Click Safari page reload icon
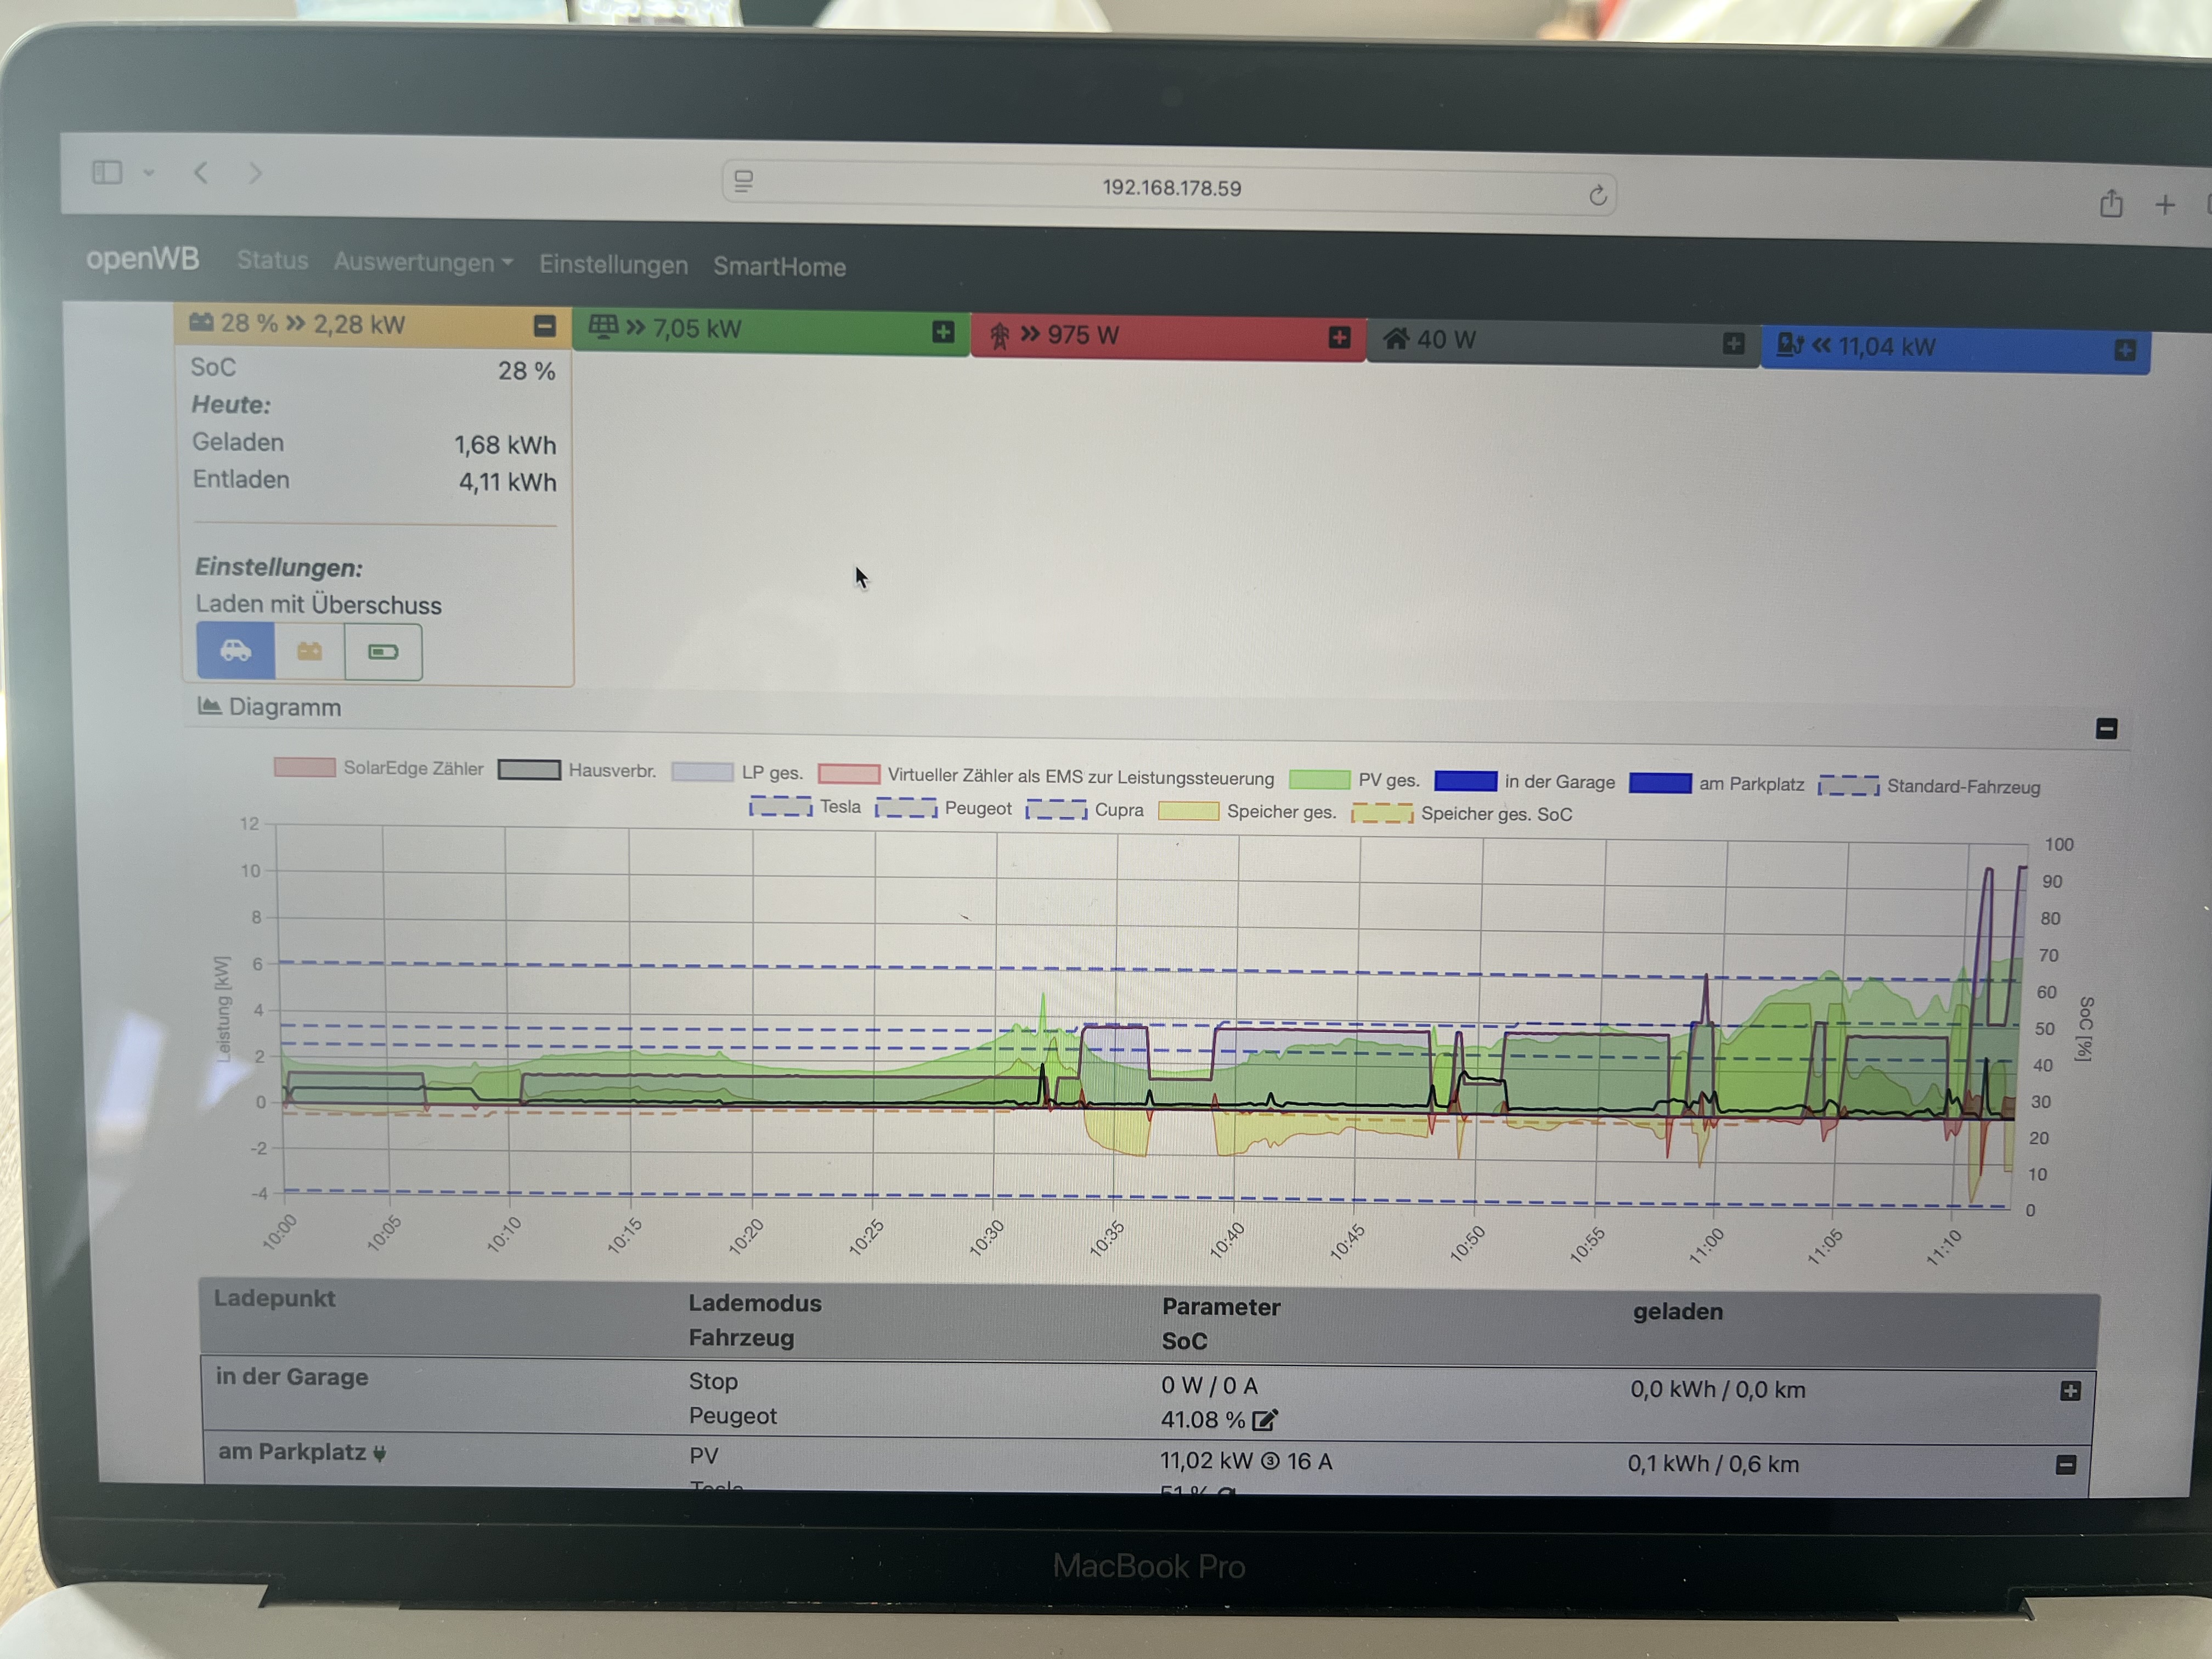This screenshot has width=2212, height=1659. coord(1597,195)
